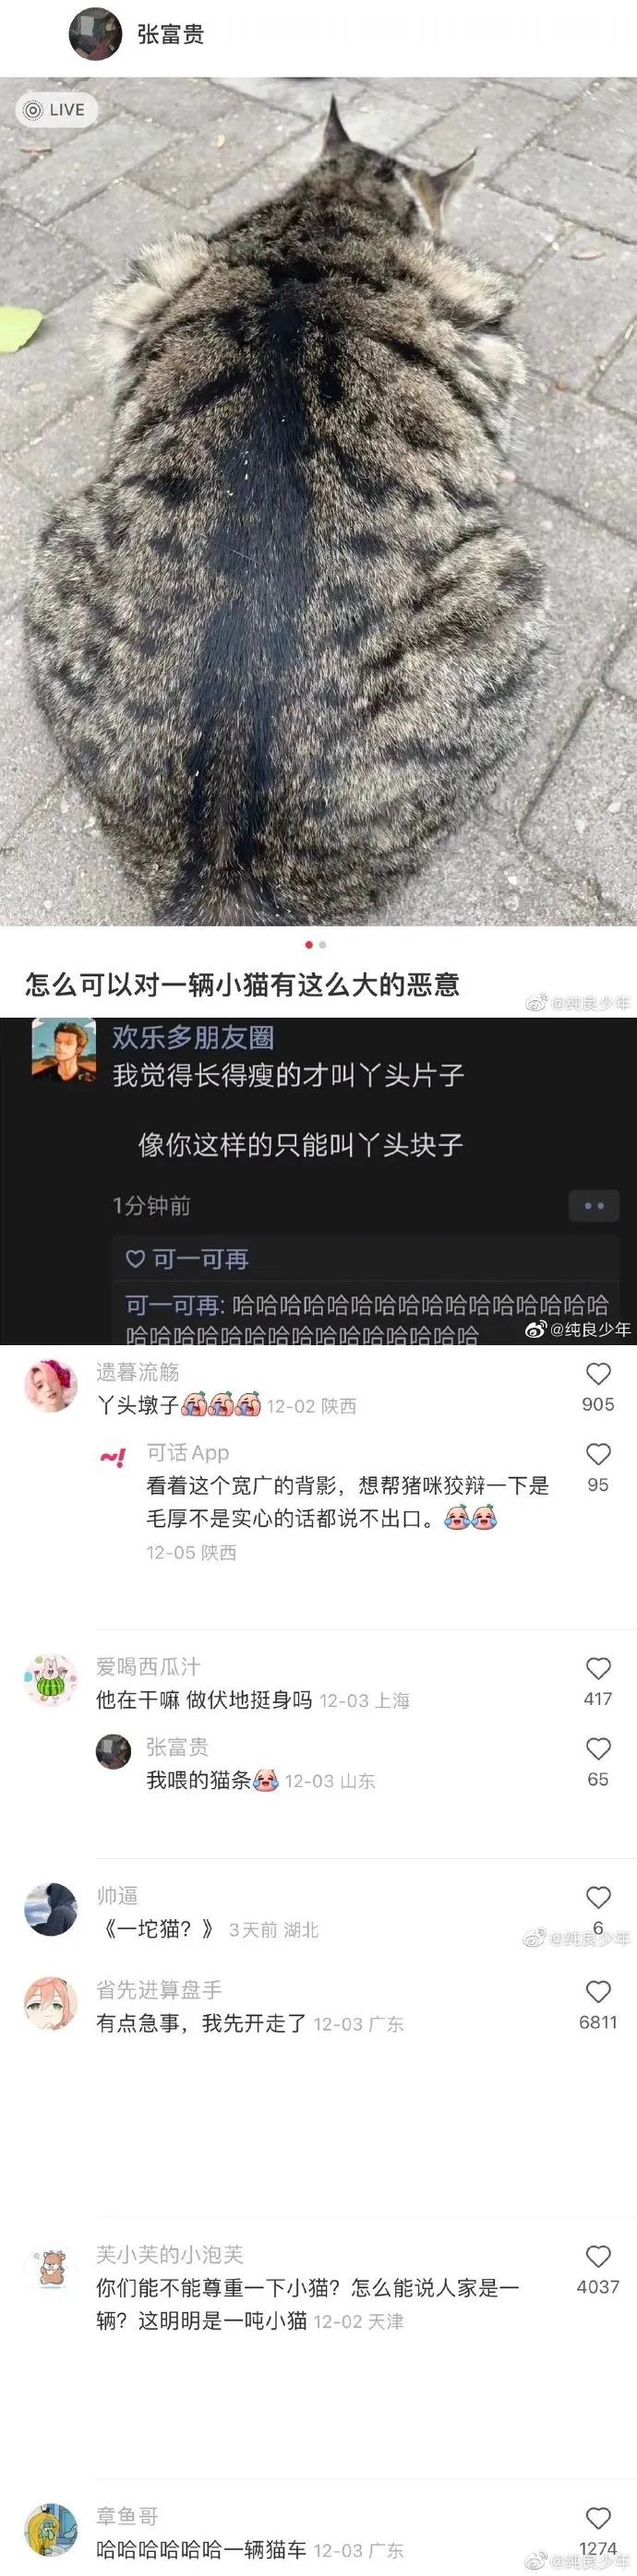The image size is (637, 2576).
Task: Like 爱喝西瓜汁's comment with 417 likes
Action: coord(598,1668)
